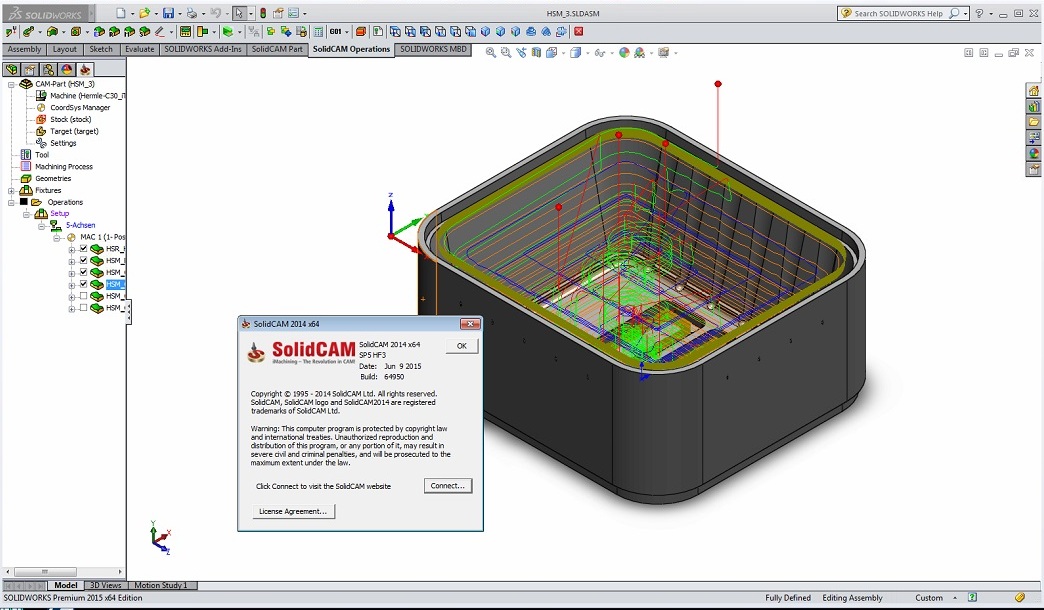
Task: Toggle the checkbox of the HSR operation
Action: click(x=83, y=248)
